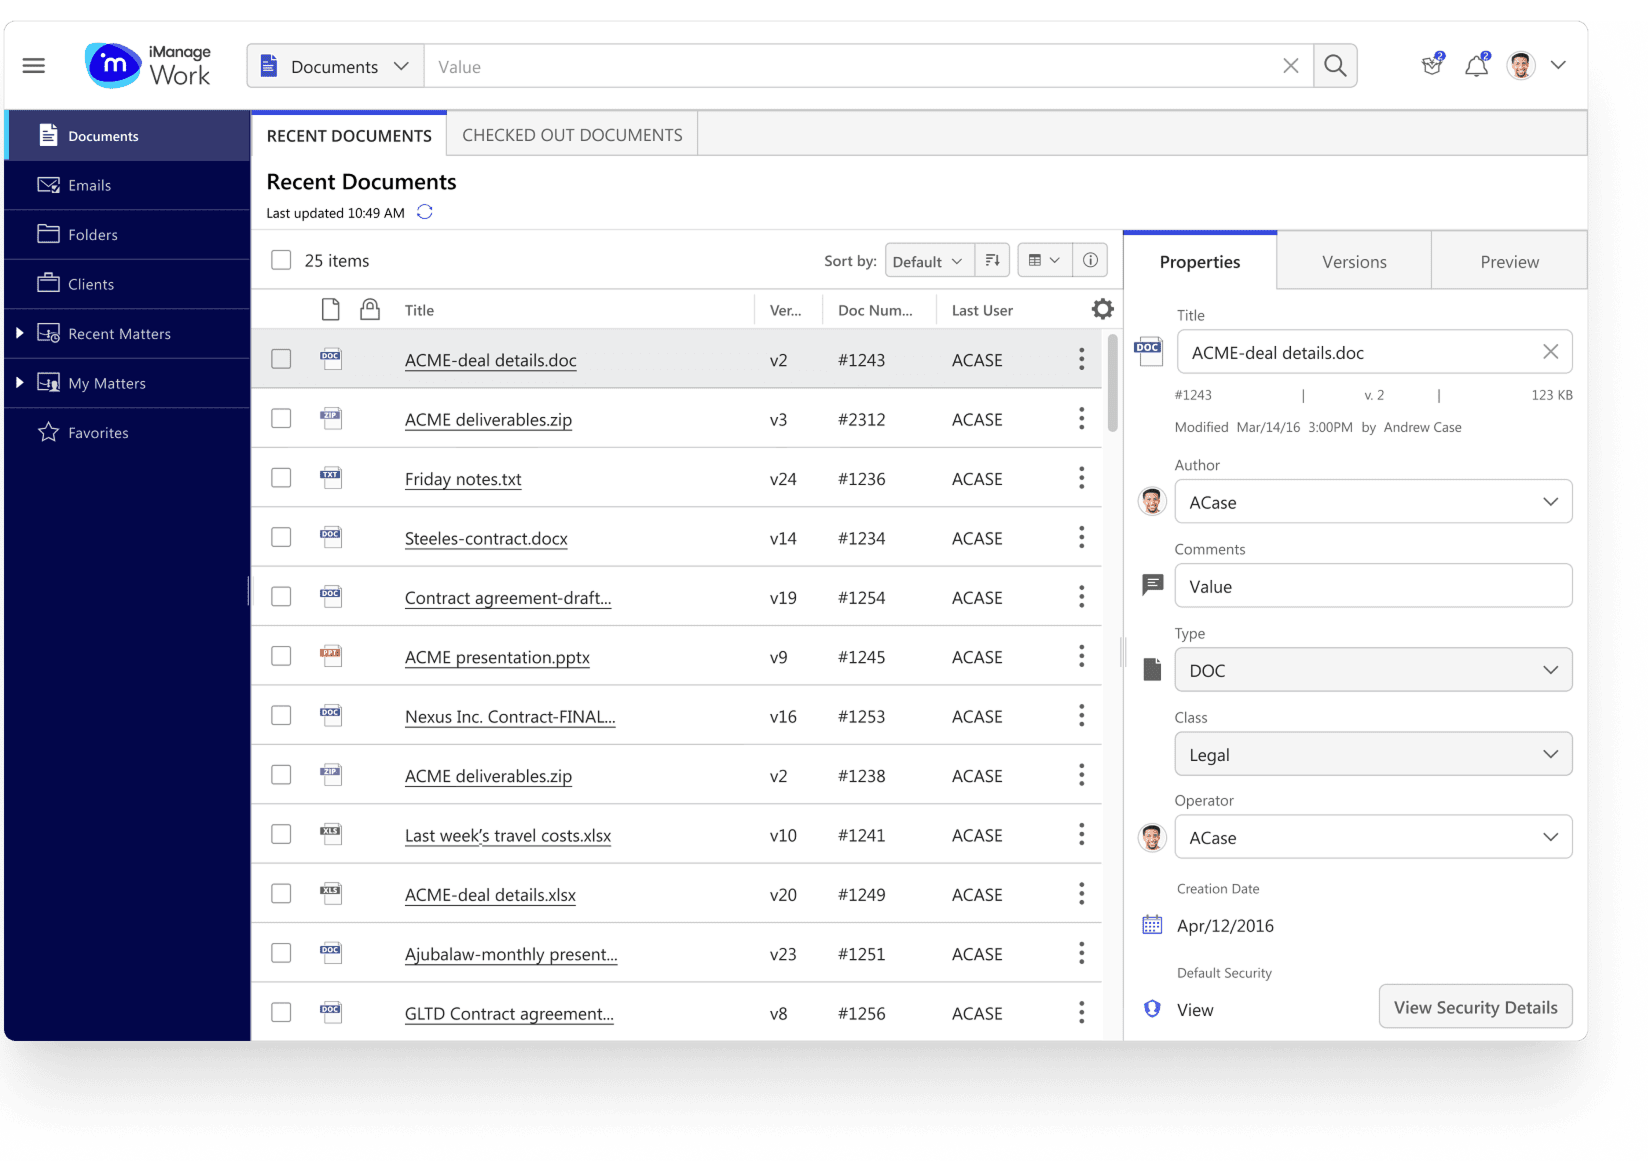This screenshot has height=1174, width=1648.
Task: Open Favorites from the sidebar
Action: coord(97,432)
